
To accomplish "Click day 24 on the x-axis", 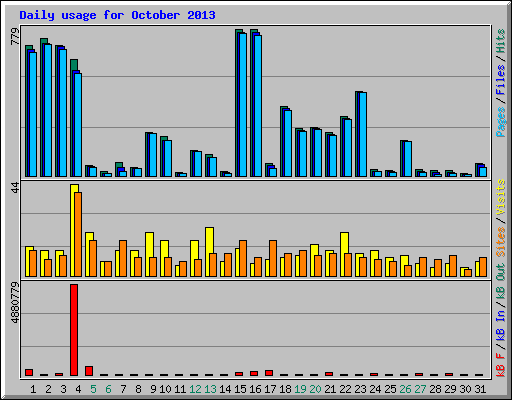I will [x=375, y=389].
